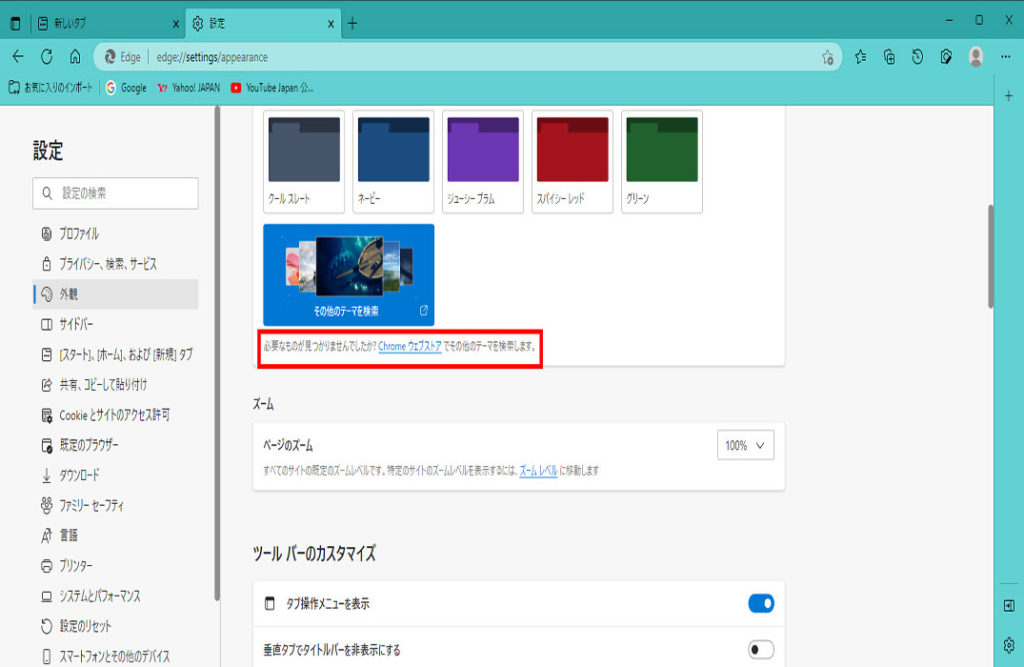
Task: Open sidebar settings gear at bottom right
Action: point(1009,643)
